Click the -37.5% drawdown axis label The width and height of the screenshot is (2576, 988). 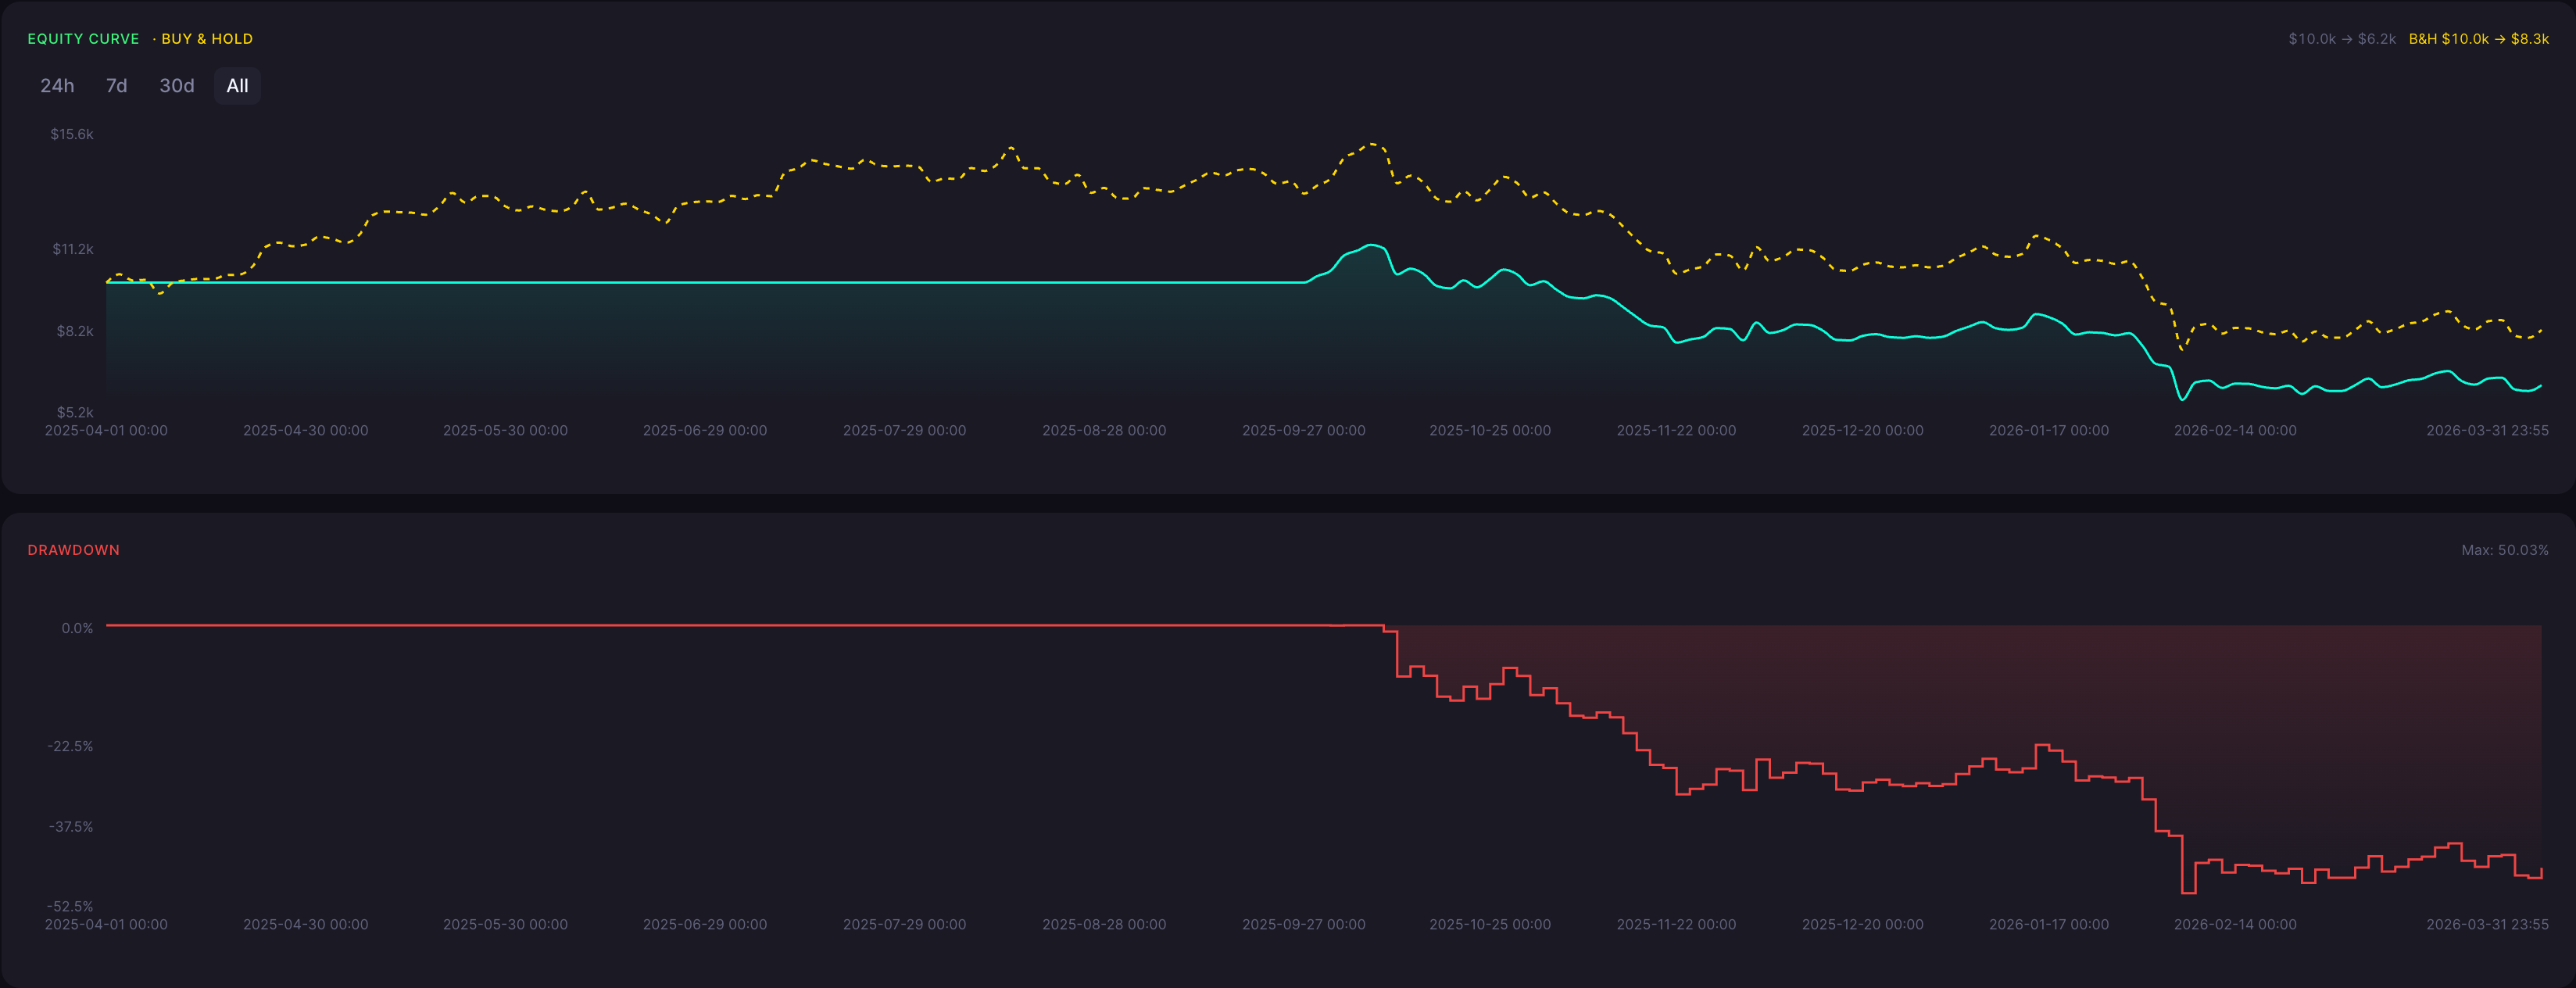pyautogui.click(x=70, y=827)
